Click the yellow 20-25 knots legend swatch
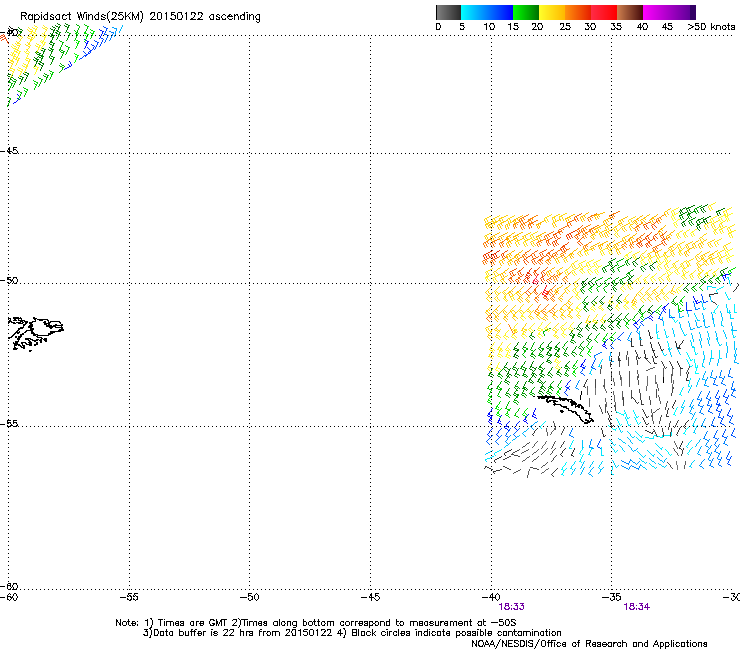The image size is (740, 650). (552, 12)
